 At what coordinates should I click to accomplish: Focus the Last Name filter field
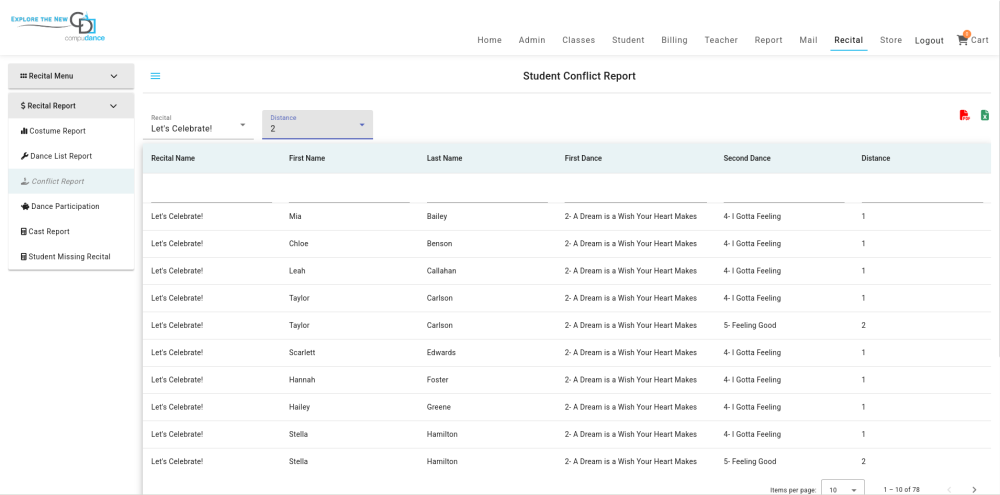[x=487, y=194]
